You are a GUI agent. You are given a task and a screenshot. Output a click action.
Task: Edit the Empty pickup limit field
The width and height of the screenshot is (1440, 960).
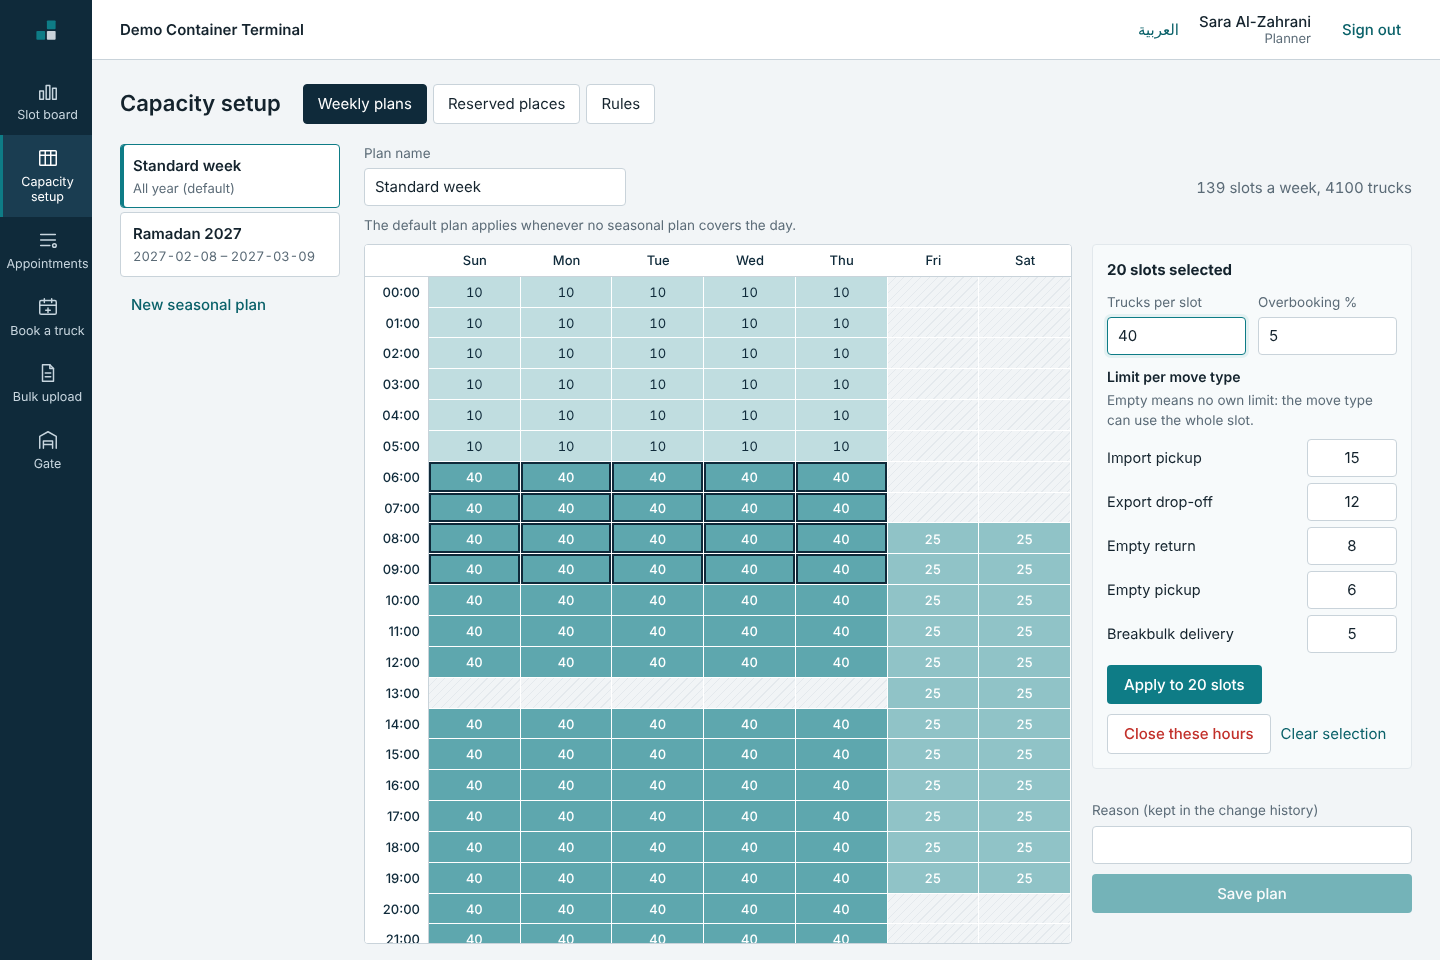pos(1352,590)
